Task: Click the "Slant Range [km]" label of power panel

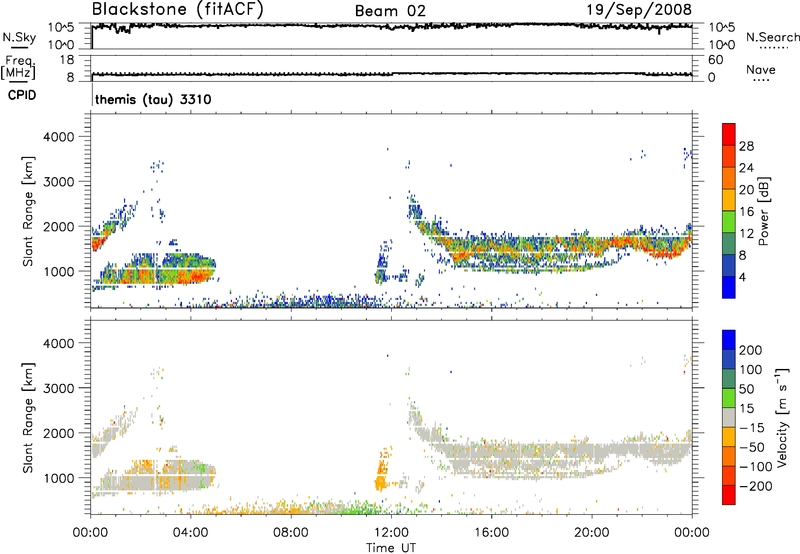Action: click(x=28, y=211)
